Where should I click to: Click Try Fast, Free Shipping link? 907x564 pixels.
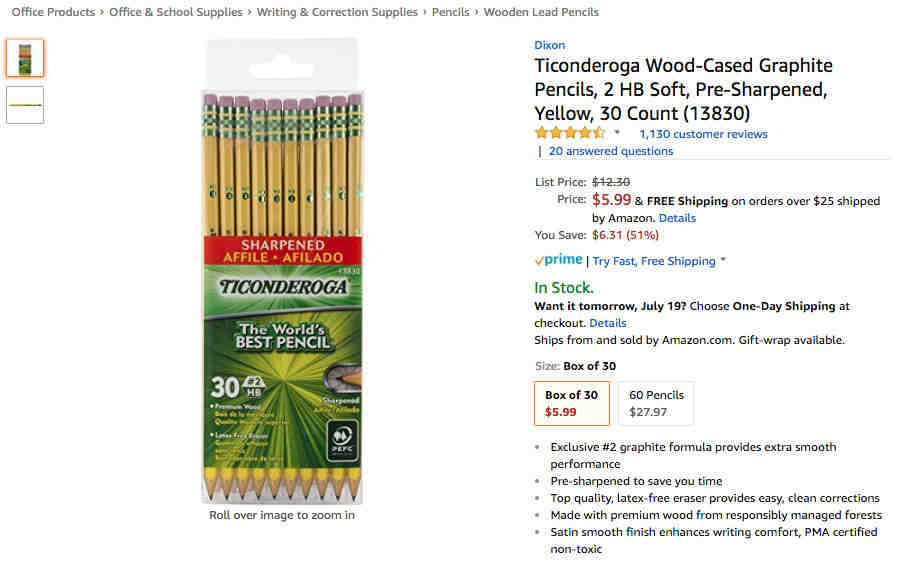(654, 261)
